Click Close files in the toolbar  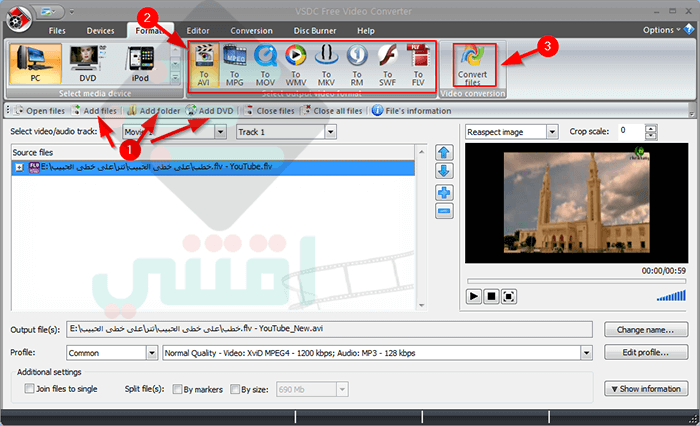coord(270,111)
